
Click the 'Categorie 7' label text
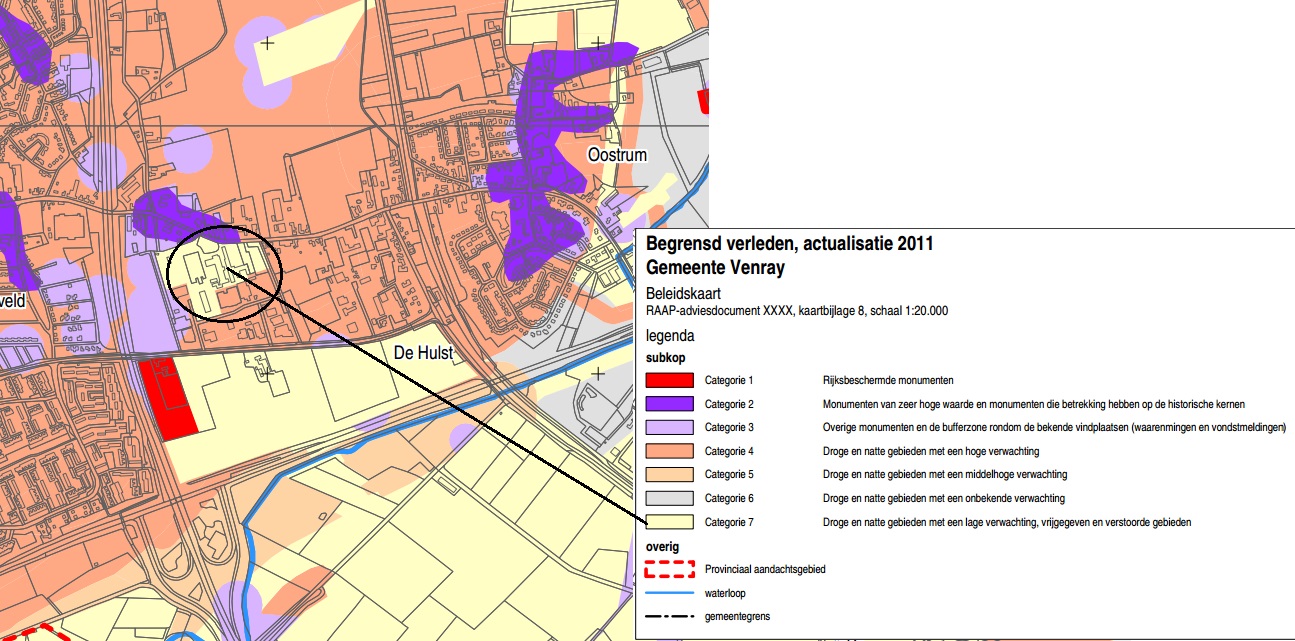(729, 522)
